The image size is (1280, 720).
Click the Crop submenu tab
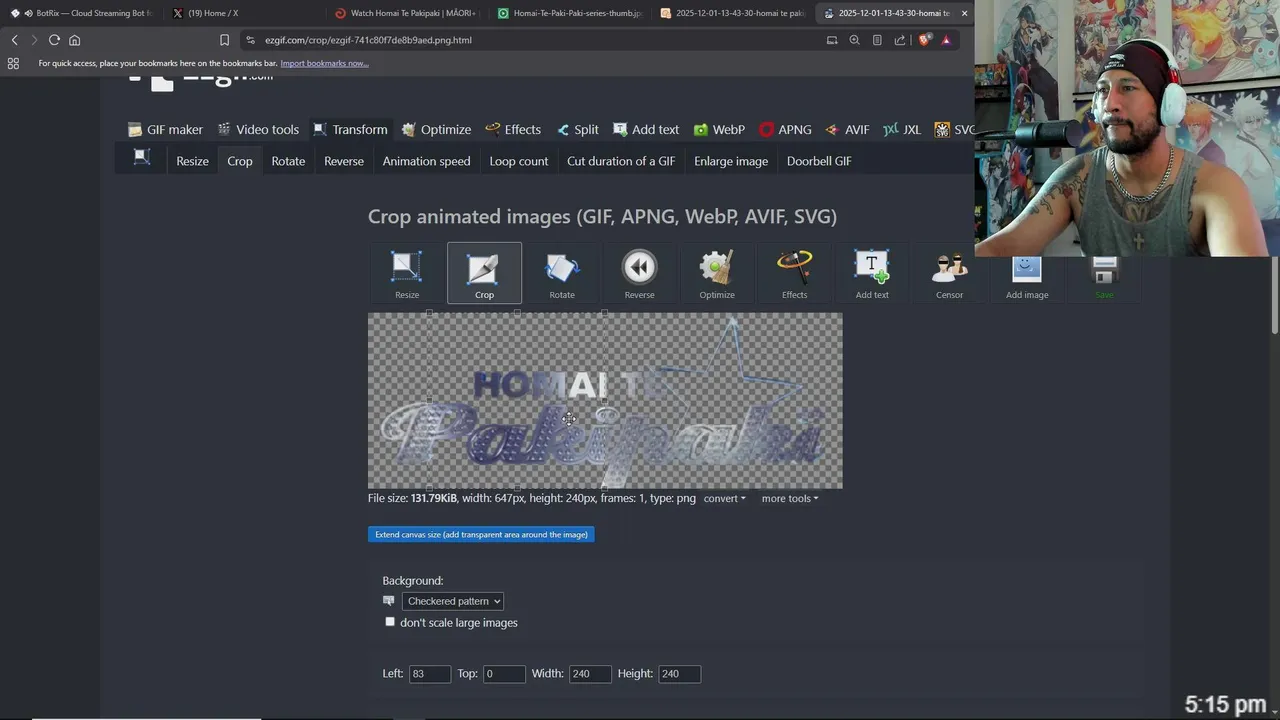click(240, 161)
